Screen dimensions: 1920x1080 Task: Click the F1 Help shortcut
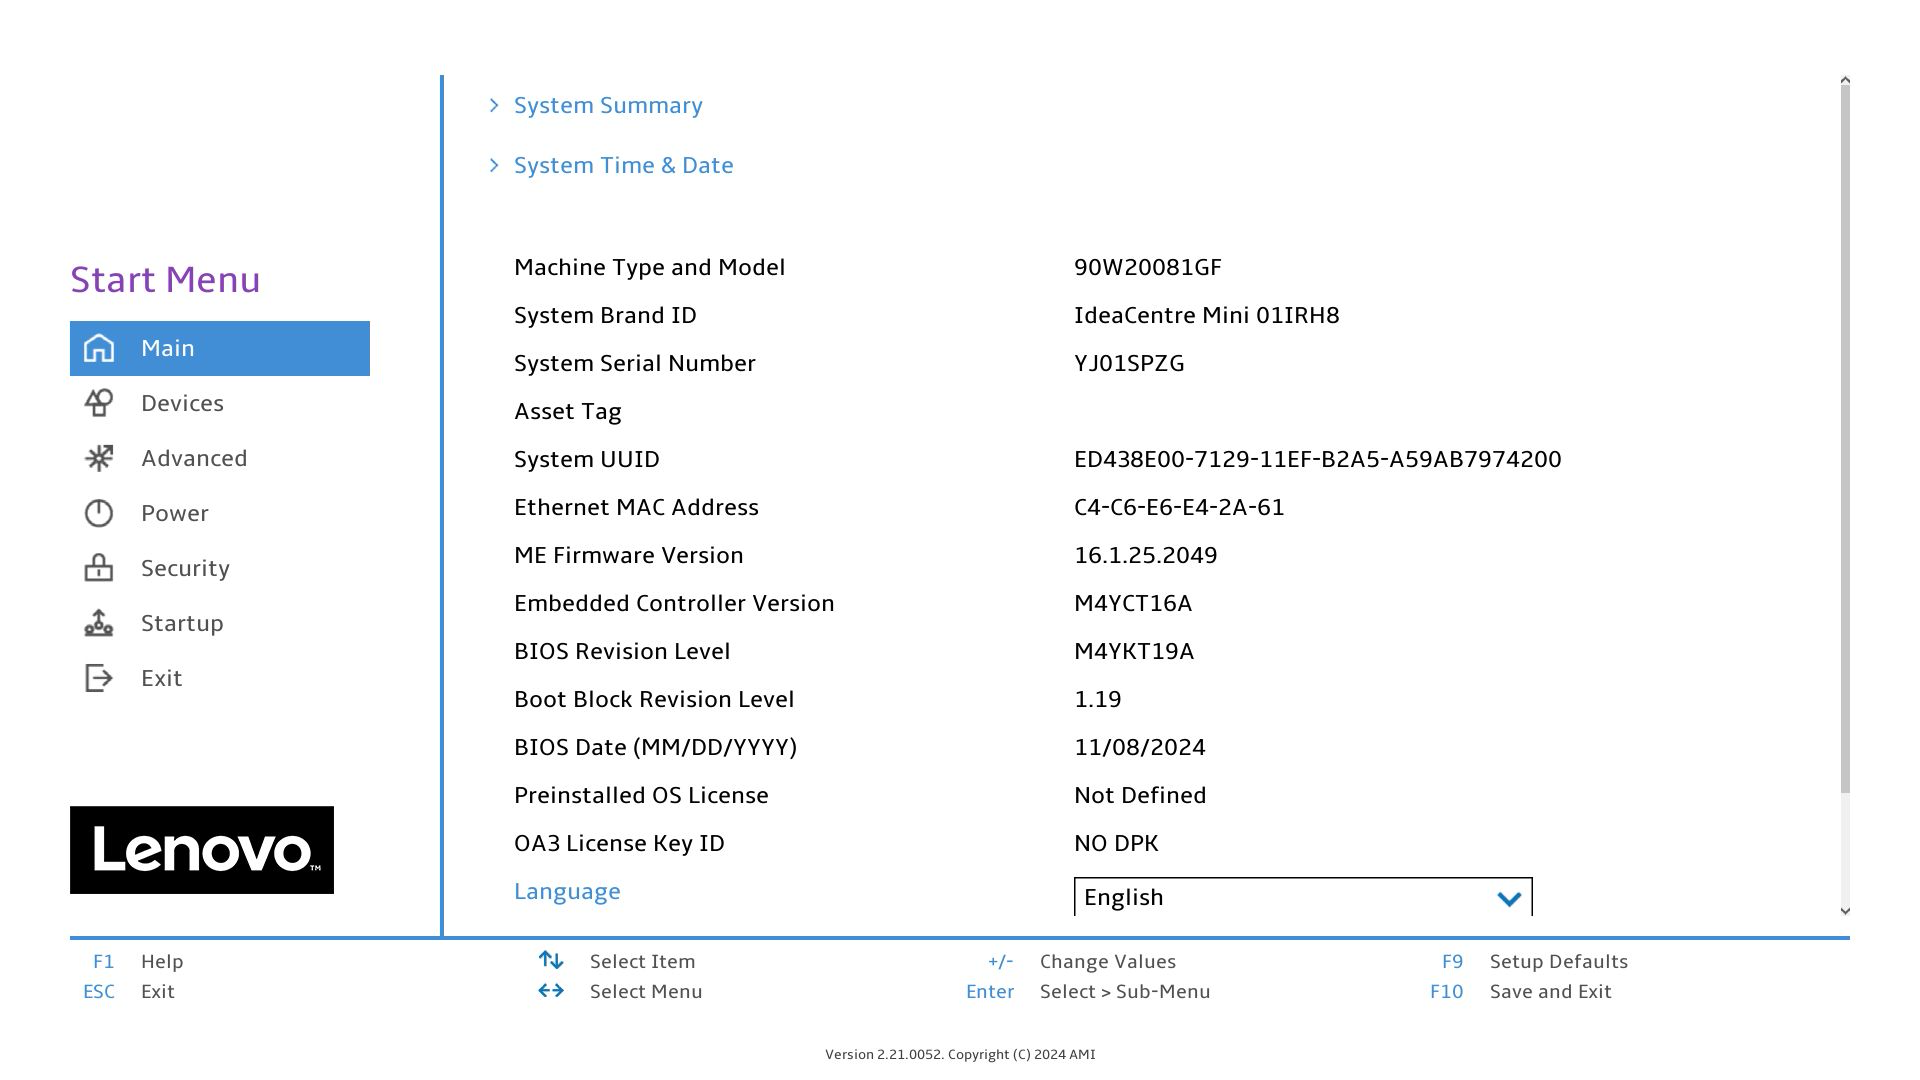pos(138,961)
